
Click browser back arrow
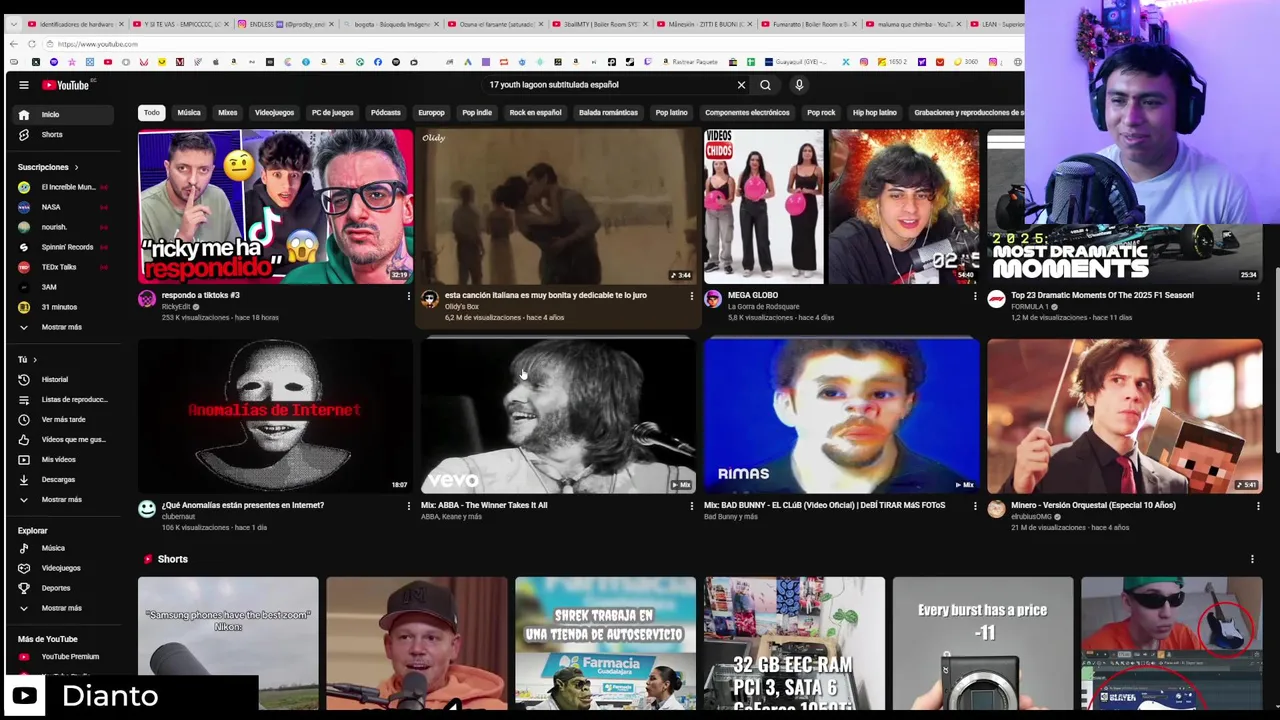pos(13,44)
